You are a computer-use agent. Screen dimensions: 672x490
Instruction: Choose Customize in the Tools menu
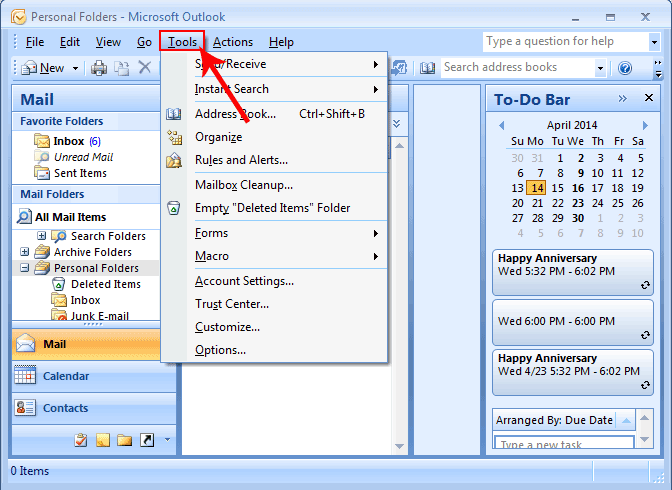(x=287, y=327)
